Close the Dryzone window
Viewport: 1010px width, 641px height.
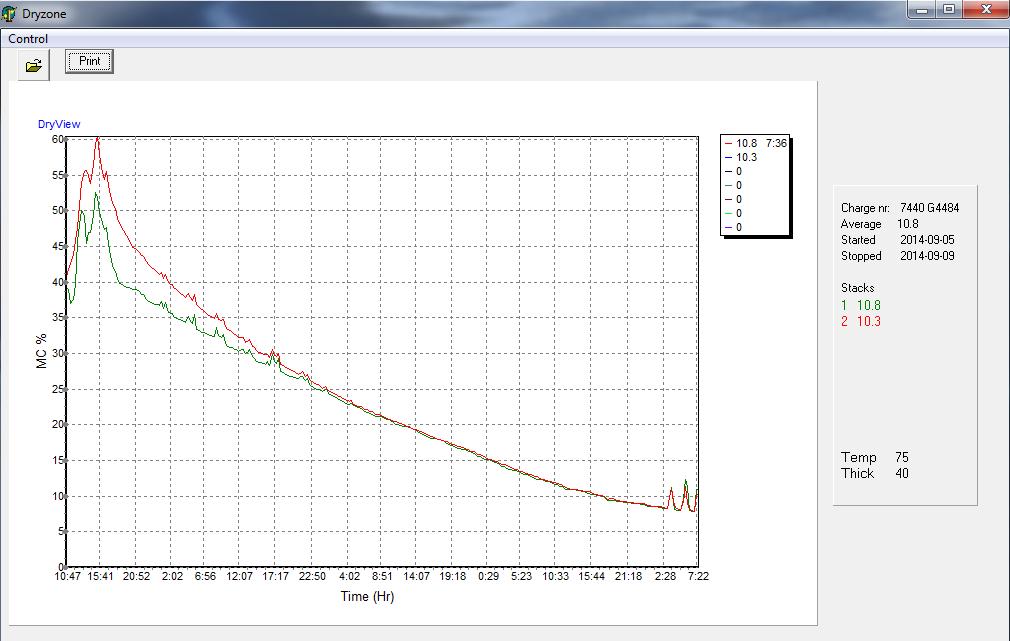coord(986,10)
